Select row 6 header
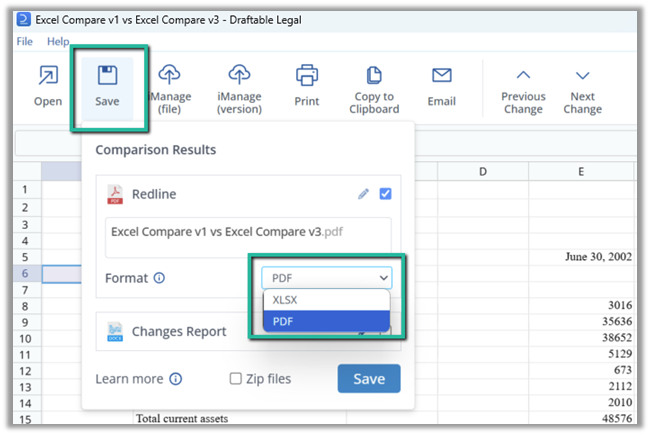Viewport: 650px width, 435px height. point(25,273)
